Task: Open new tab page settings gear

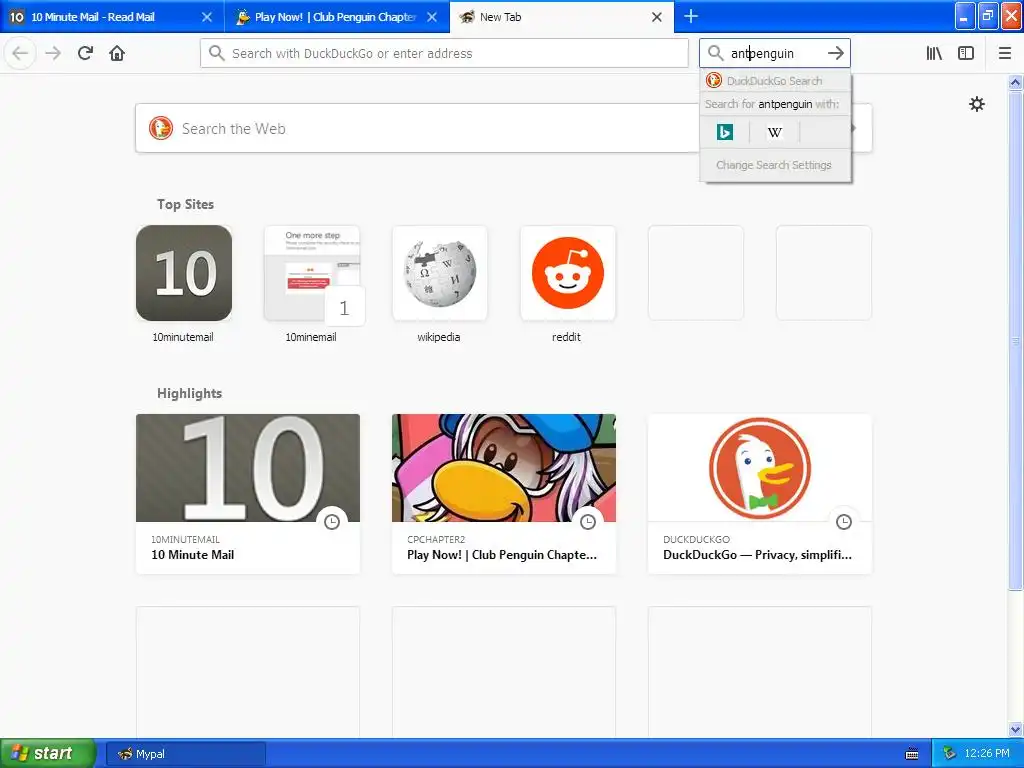Action: (976, 104)
